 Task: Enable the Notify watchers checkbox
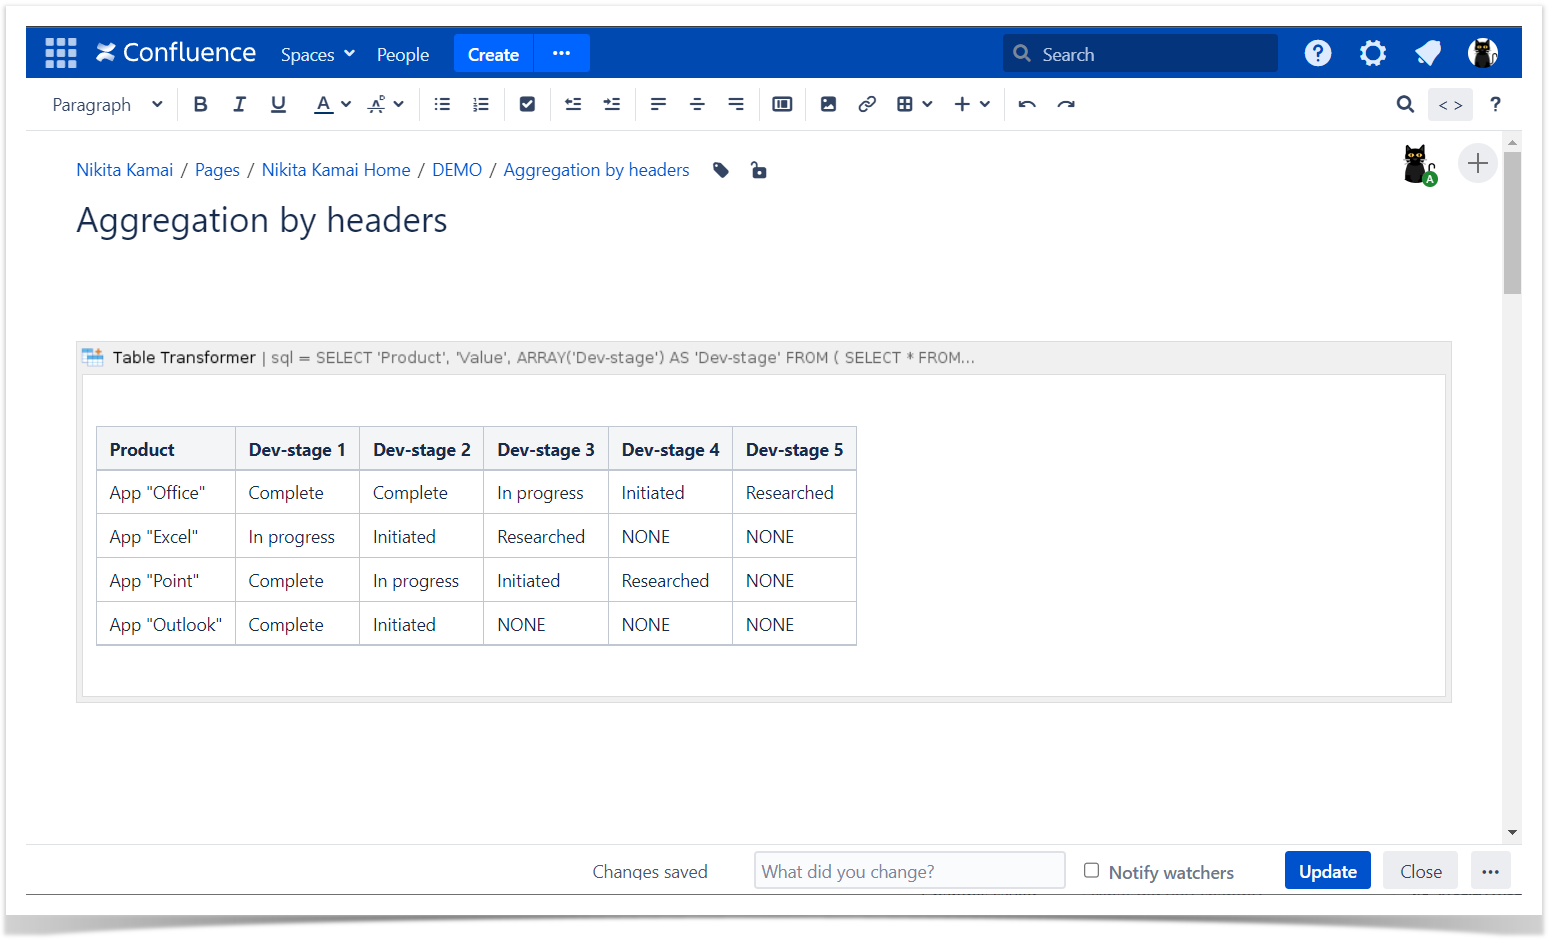[1092, 871]
